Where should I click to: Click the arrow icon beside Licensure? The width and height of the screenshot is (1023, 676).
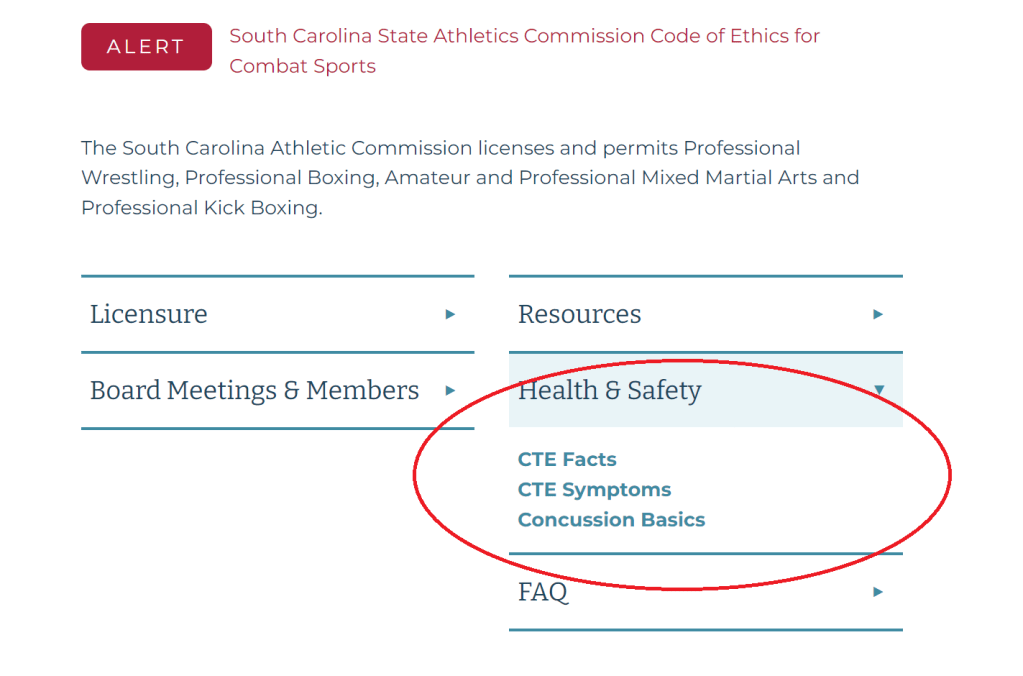tap(450, 314)
